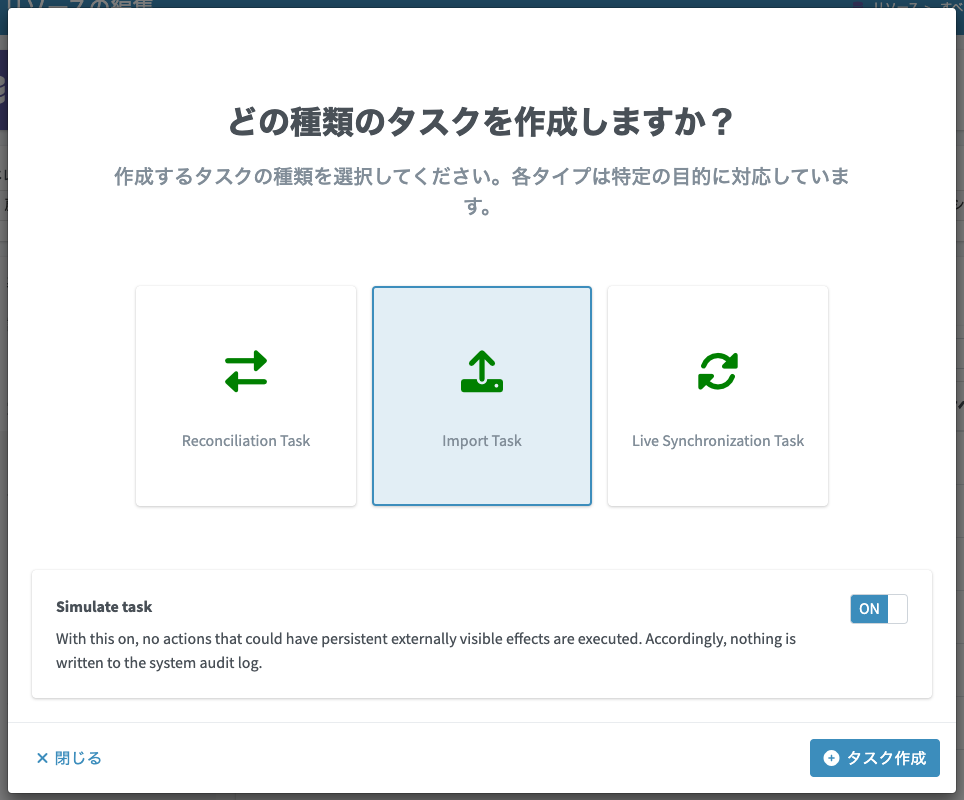The width and height of the screenshot is (964, 800).
Task: Click the どの種類のタスクを作成しますか heading
Action: (x=481, y=121)
